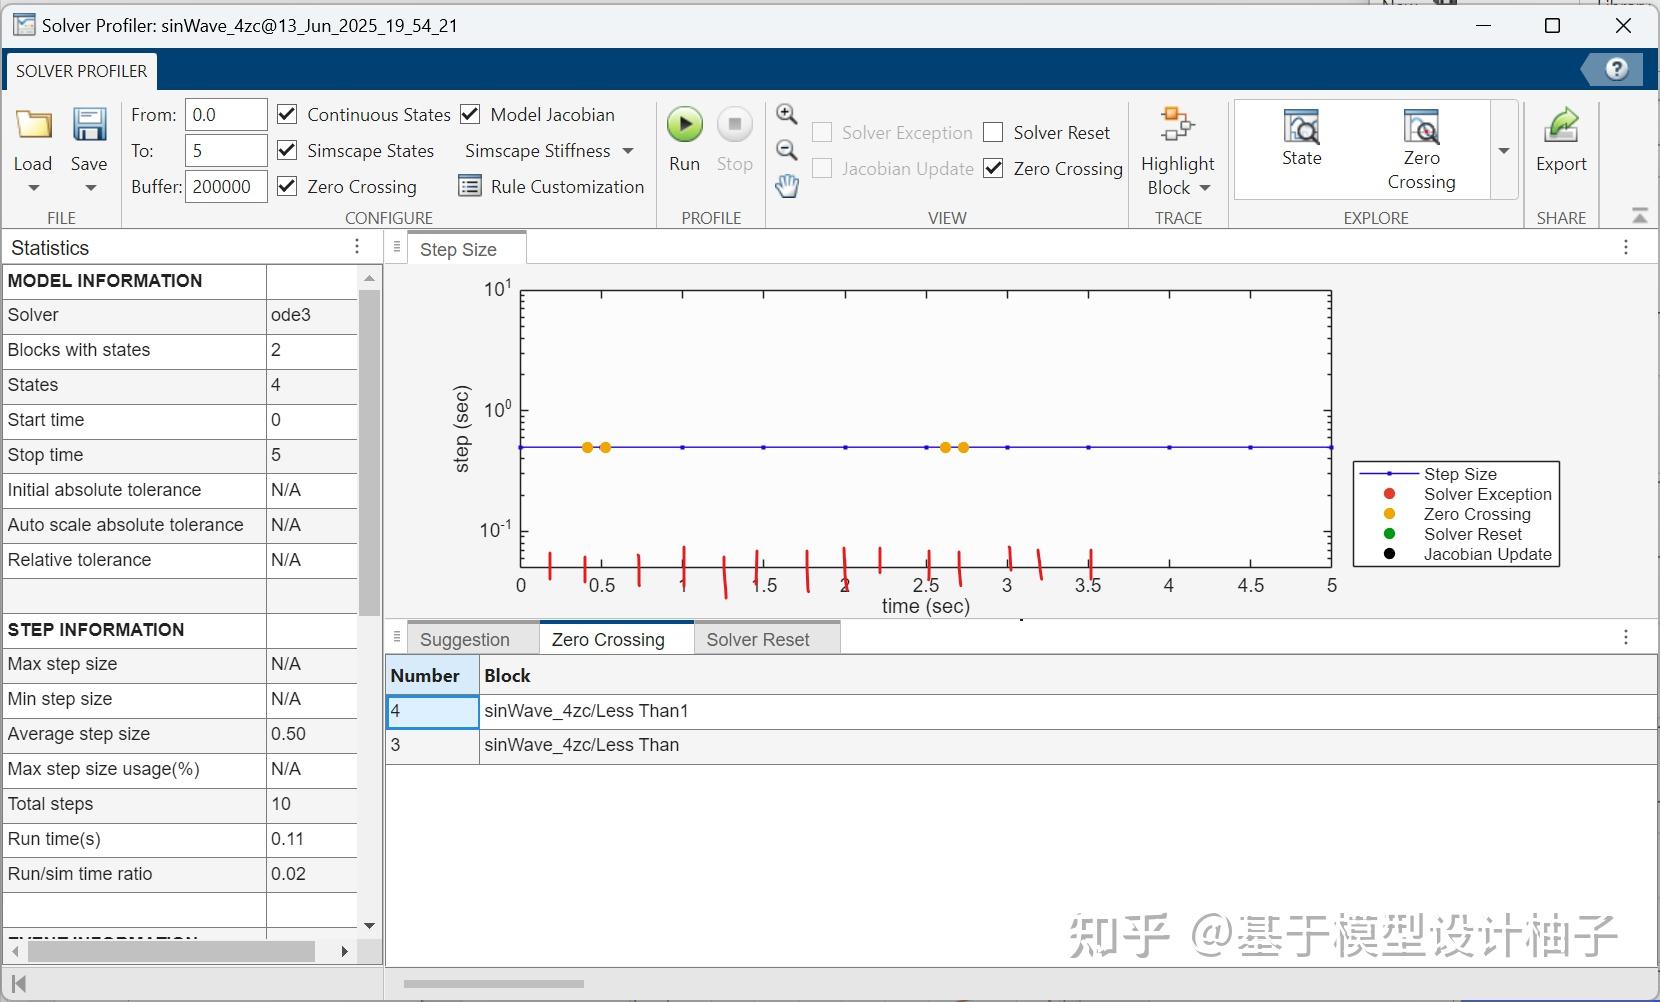Toggle the Configure Zero Crossing checkbox
Screen dimensions: 1660x1002
(287, 186)
